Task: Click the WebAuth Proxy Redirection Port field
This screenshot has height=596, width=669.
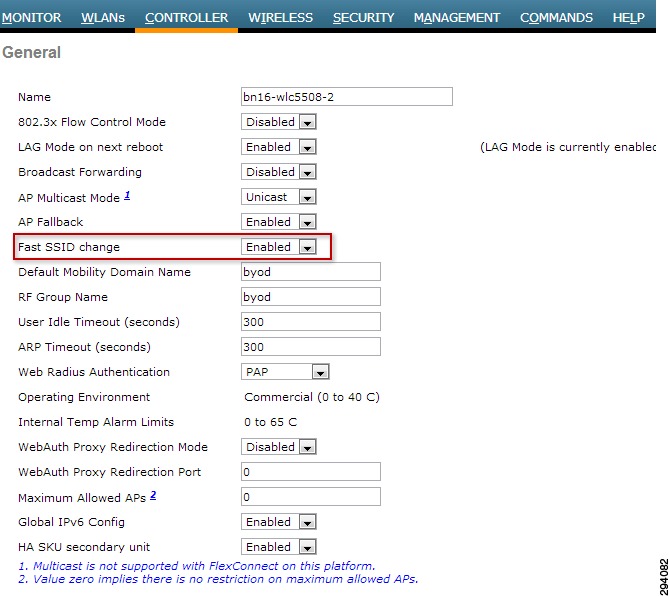Action: [x=311, y=472]
